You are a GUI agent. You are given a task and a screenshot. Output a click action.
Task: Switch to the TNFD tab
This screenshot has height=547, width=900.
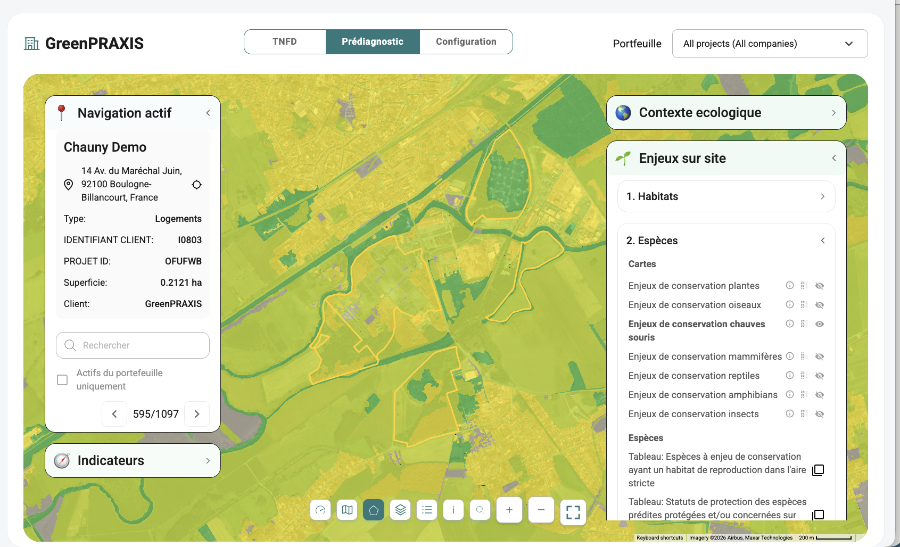[x=285, y=42]
